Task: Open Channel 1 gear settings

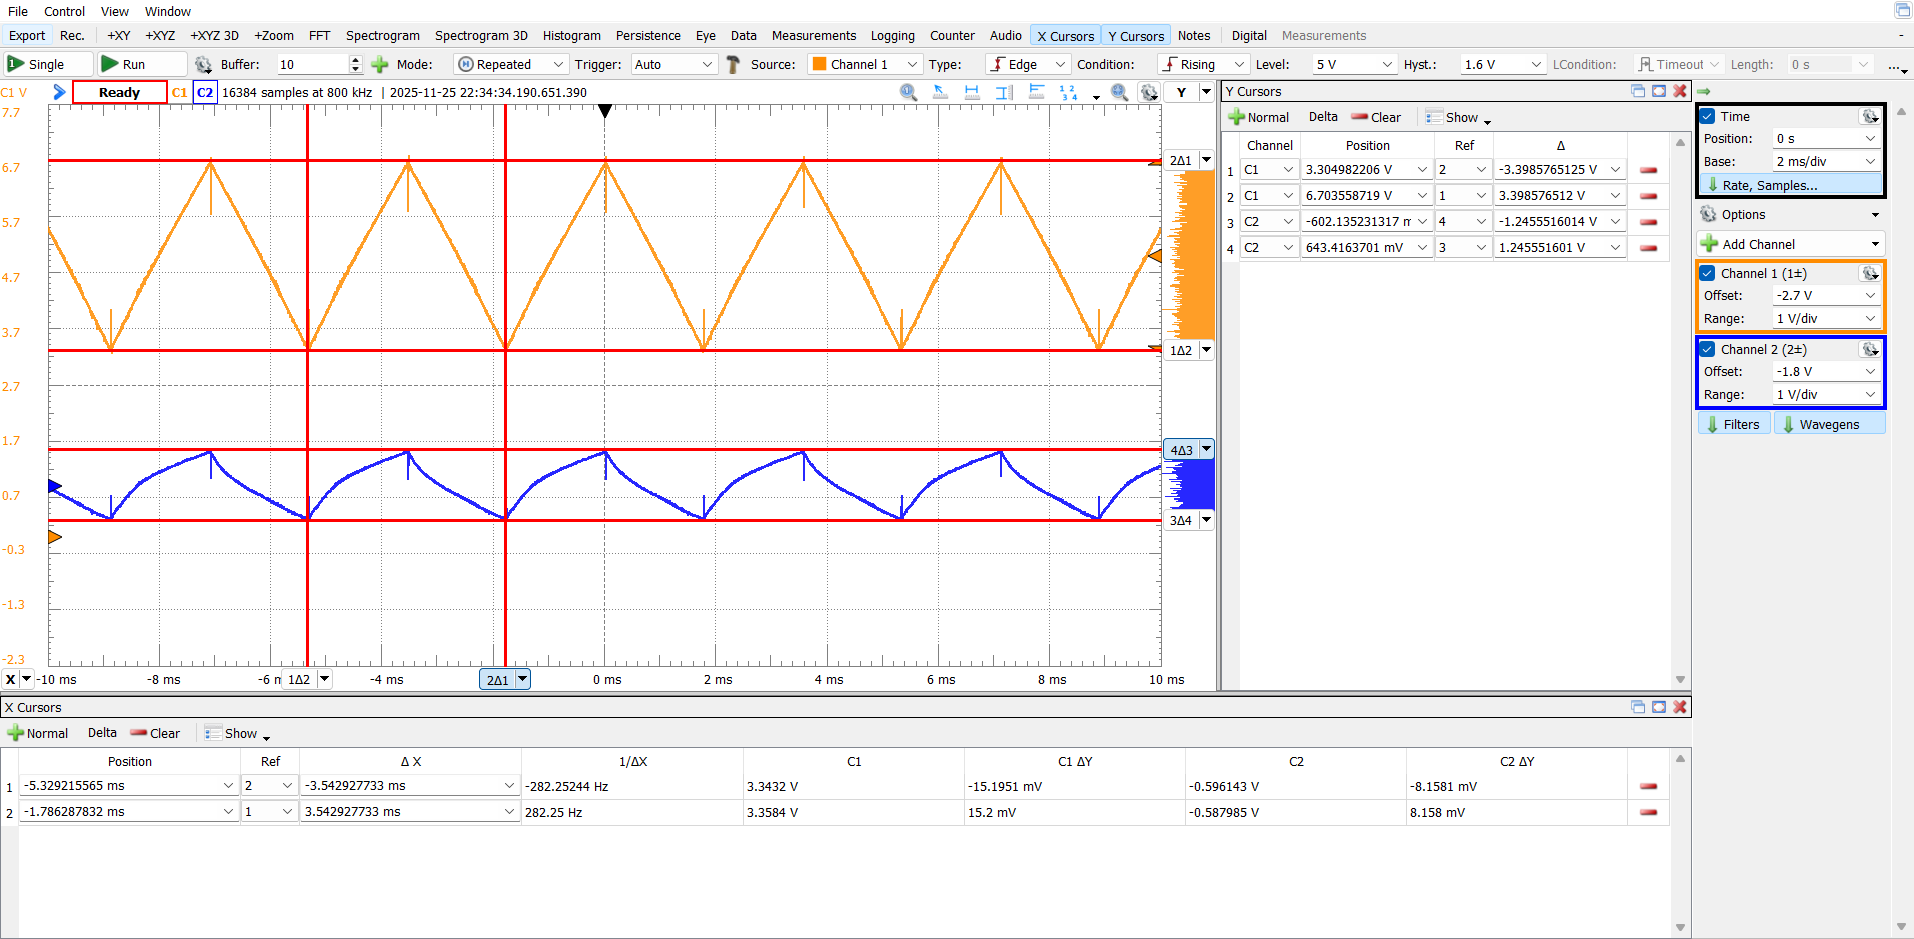Action: [x=1869, y=273]
